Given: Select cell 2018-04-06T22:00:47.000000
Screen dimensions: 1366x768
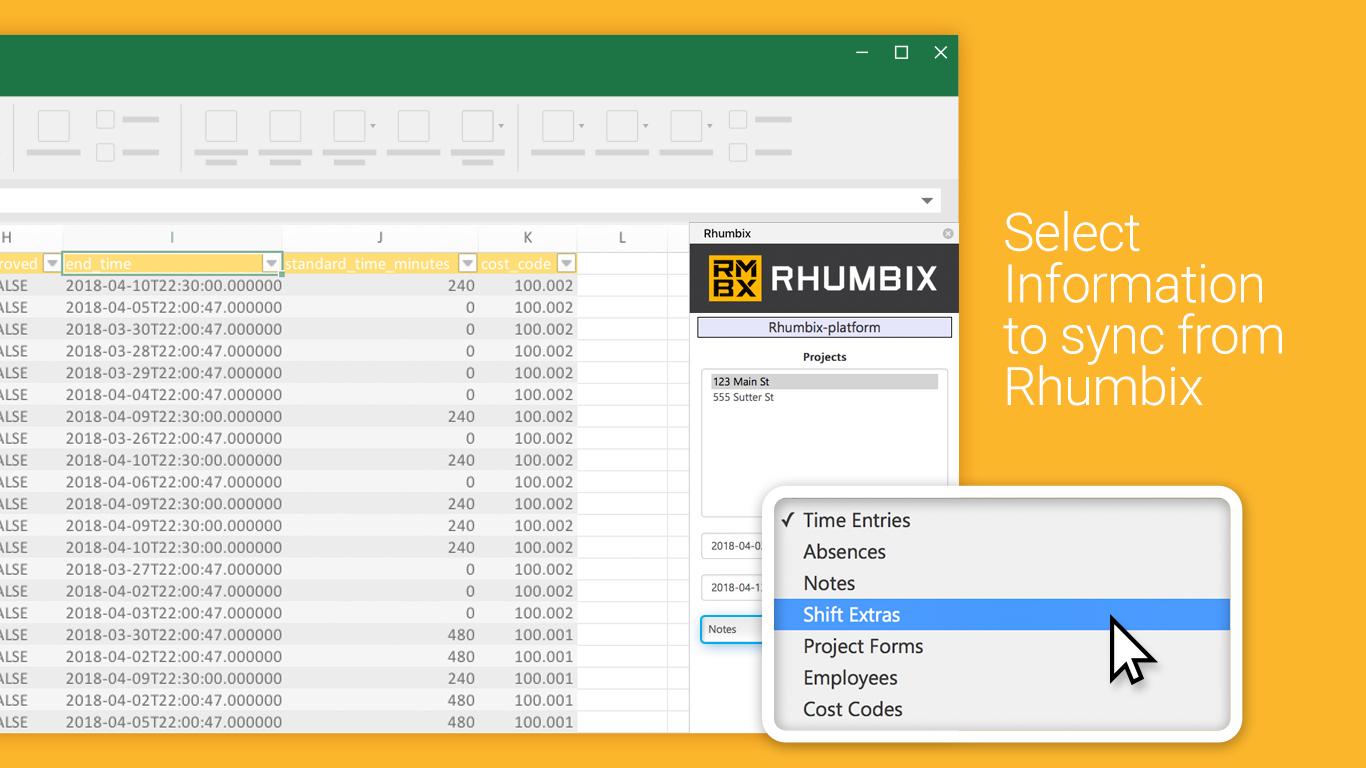Looking at the screenshot, I should point(172,482).
